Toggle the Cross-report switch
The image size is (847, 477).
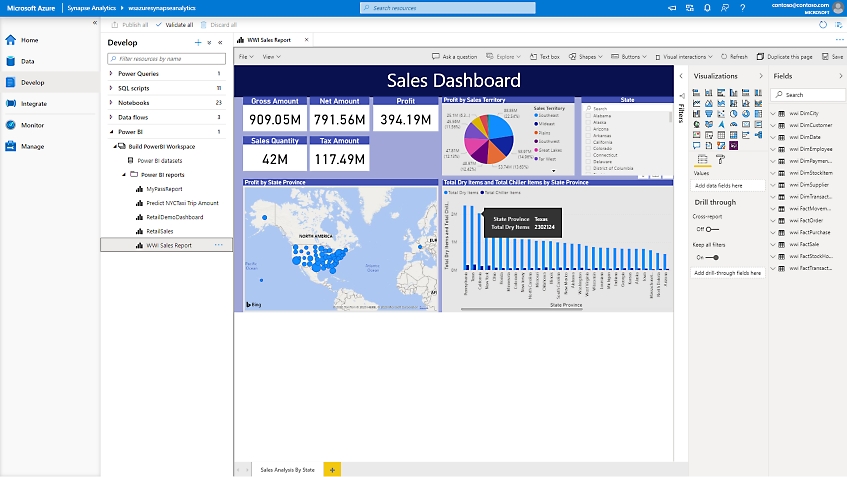[711, 229]
